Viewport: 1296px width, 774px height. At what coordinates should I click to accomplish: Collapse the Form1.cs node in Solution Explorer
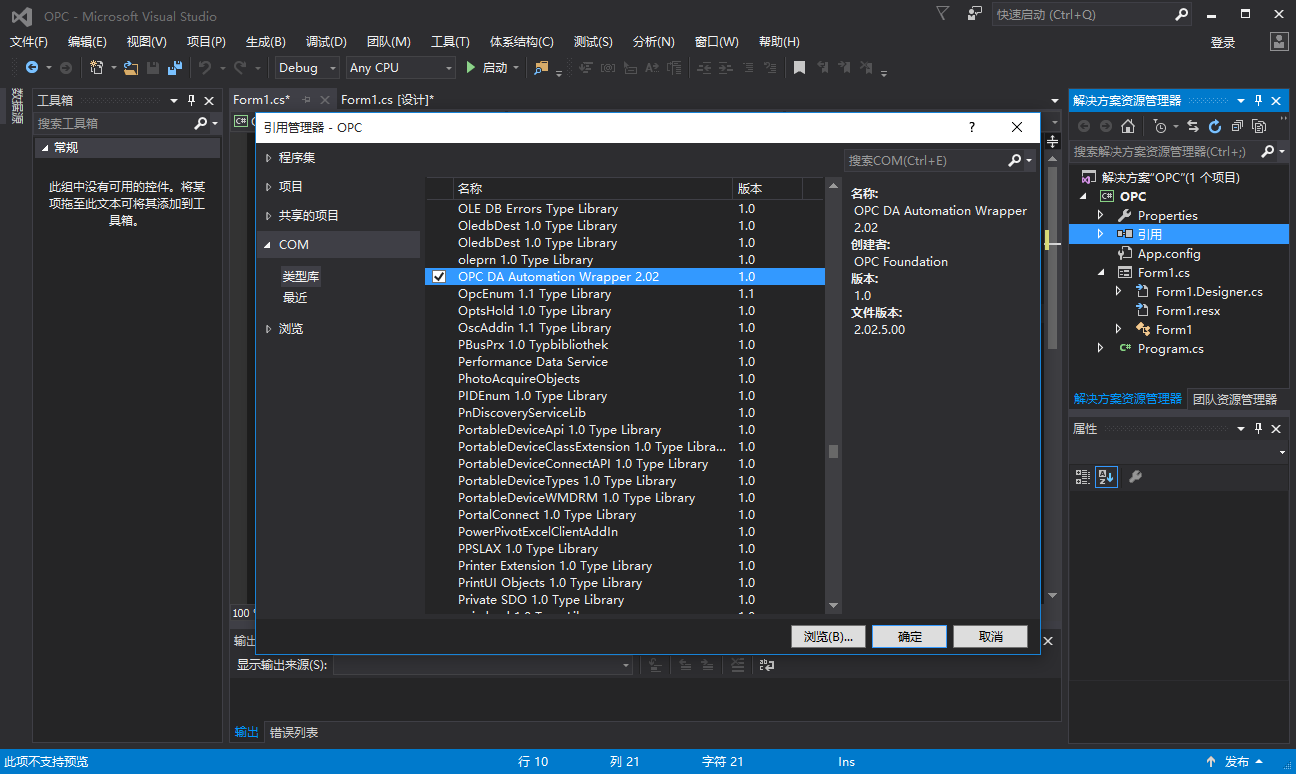1101,272
